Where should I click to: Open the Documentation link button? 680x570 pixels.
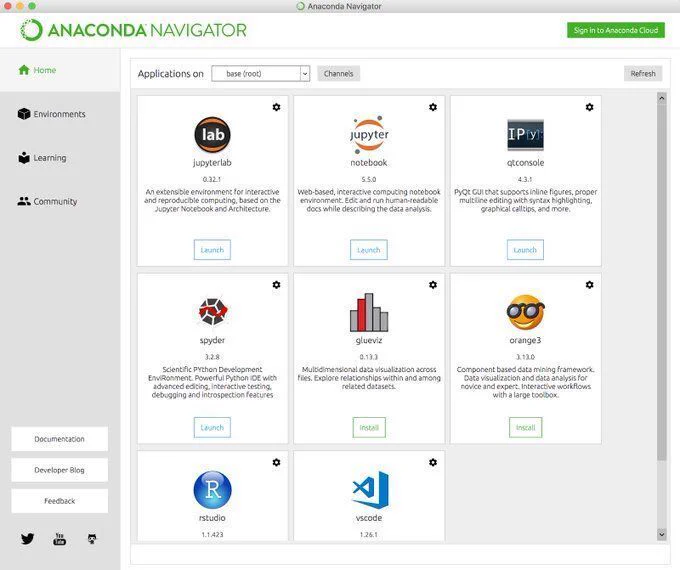click(x=59, y=439)
